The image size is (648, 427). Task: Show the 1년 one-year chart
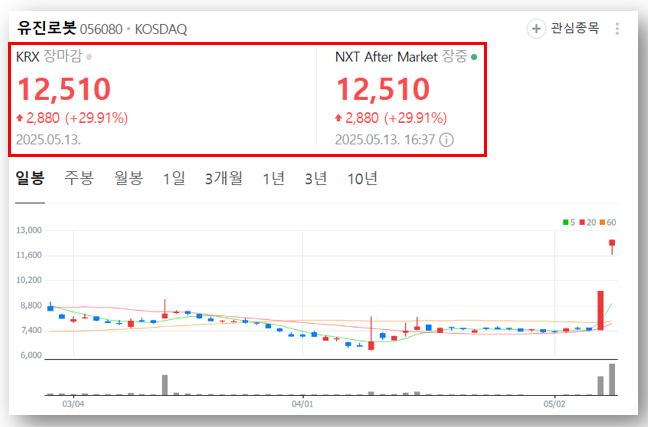point(274,178)
